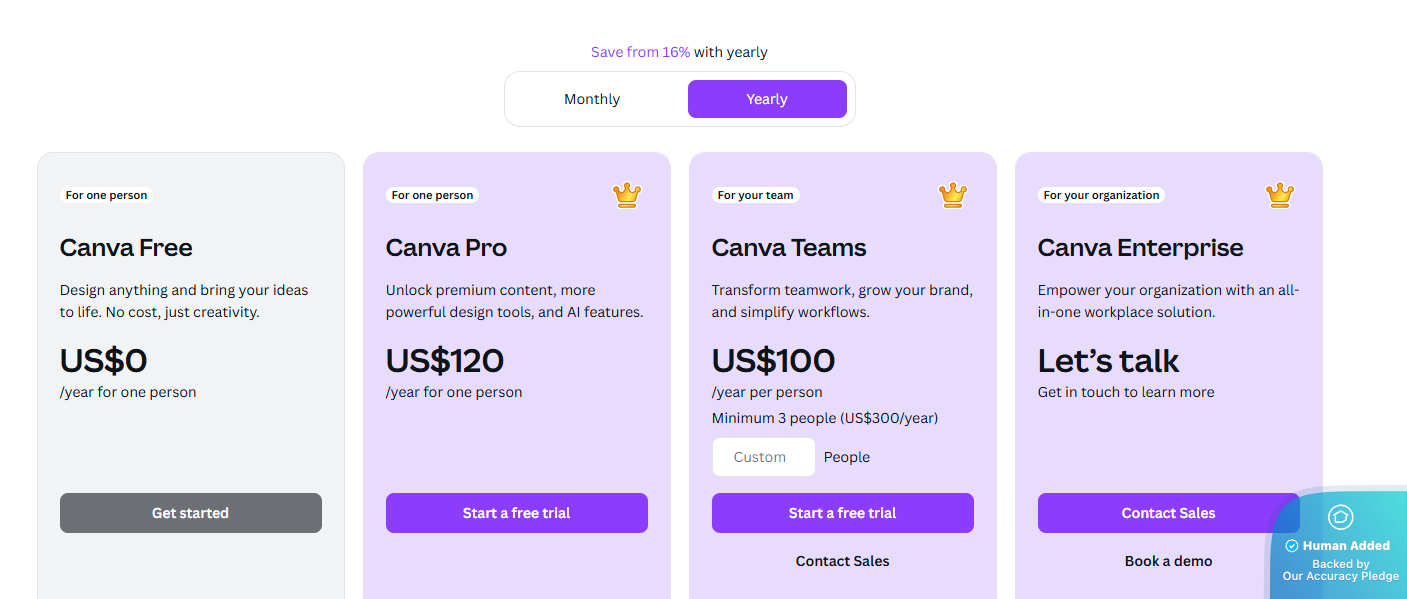Screen dimensions: 1407x599
Task: Expand the team size chooser on Canva Teams
Action: 763,456
